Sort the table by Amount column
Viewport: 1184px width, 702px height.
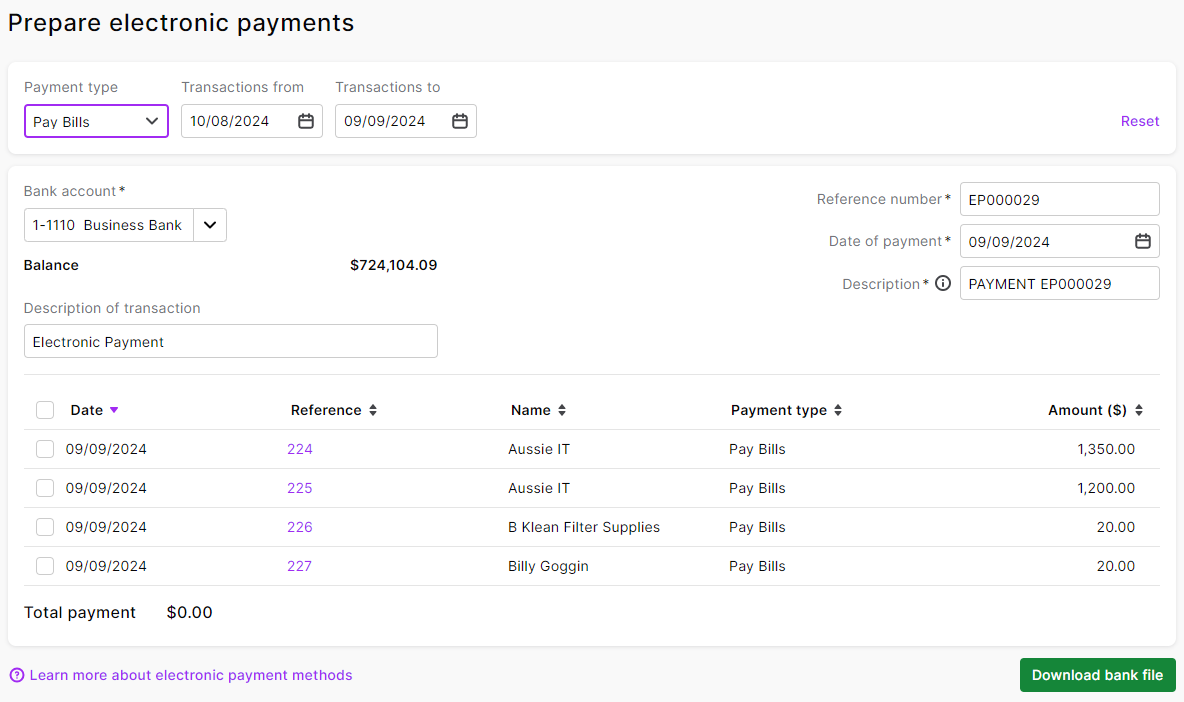[1139, 410]
